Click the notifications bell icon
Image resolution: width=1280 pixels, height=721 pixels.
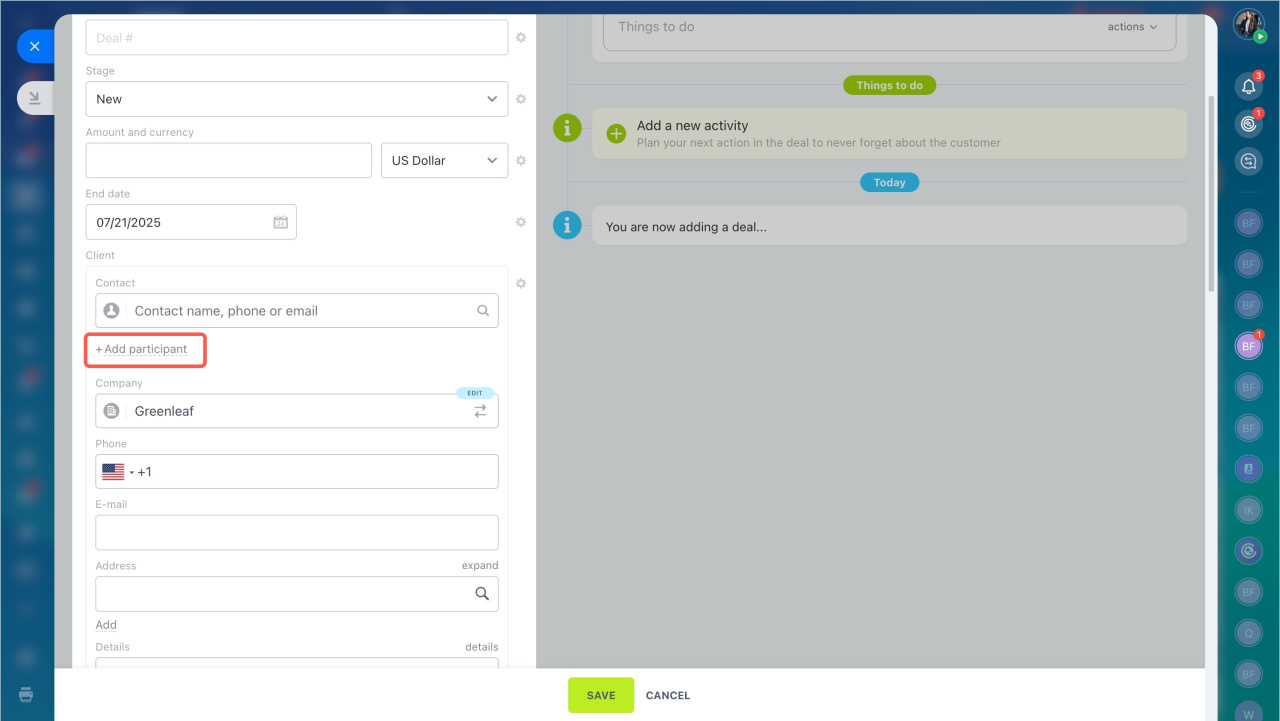click(1248, 86)
